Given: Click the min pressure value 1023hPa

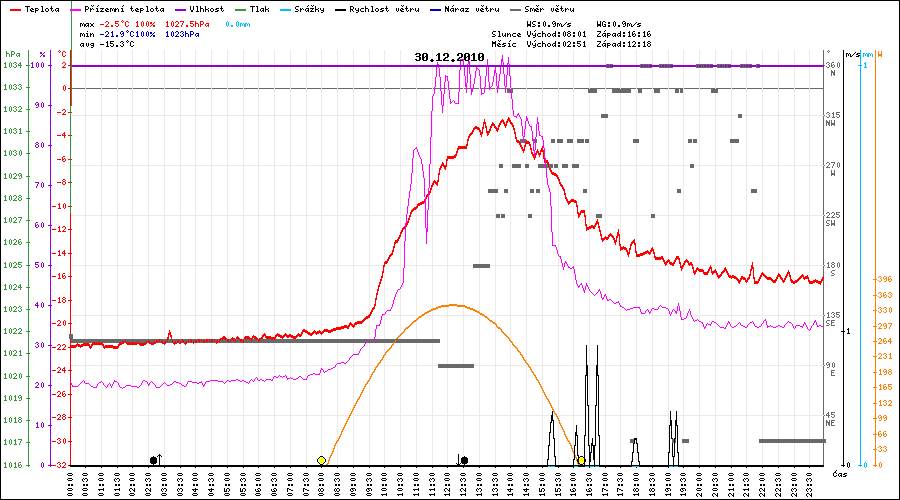Looking at the screenshot, I should (x=182, y=34).
